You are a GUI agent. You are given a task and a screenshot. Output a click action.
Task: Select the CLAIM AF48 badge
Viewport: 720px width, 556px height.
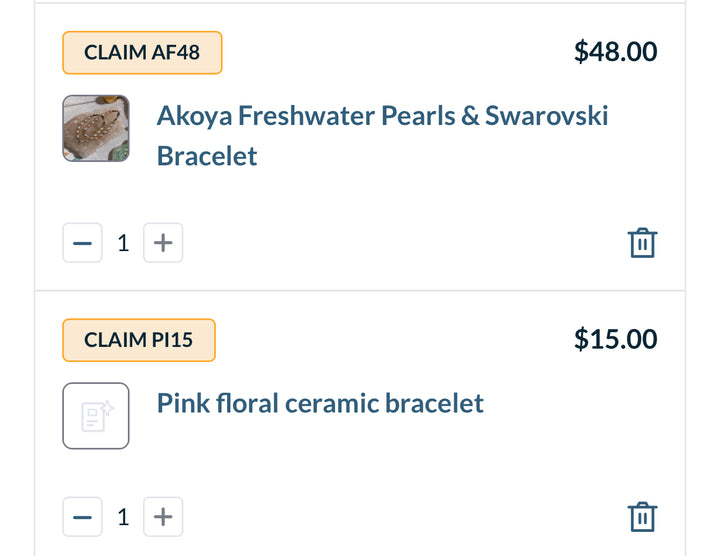[x=142, y=53]
